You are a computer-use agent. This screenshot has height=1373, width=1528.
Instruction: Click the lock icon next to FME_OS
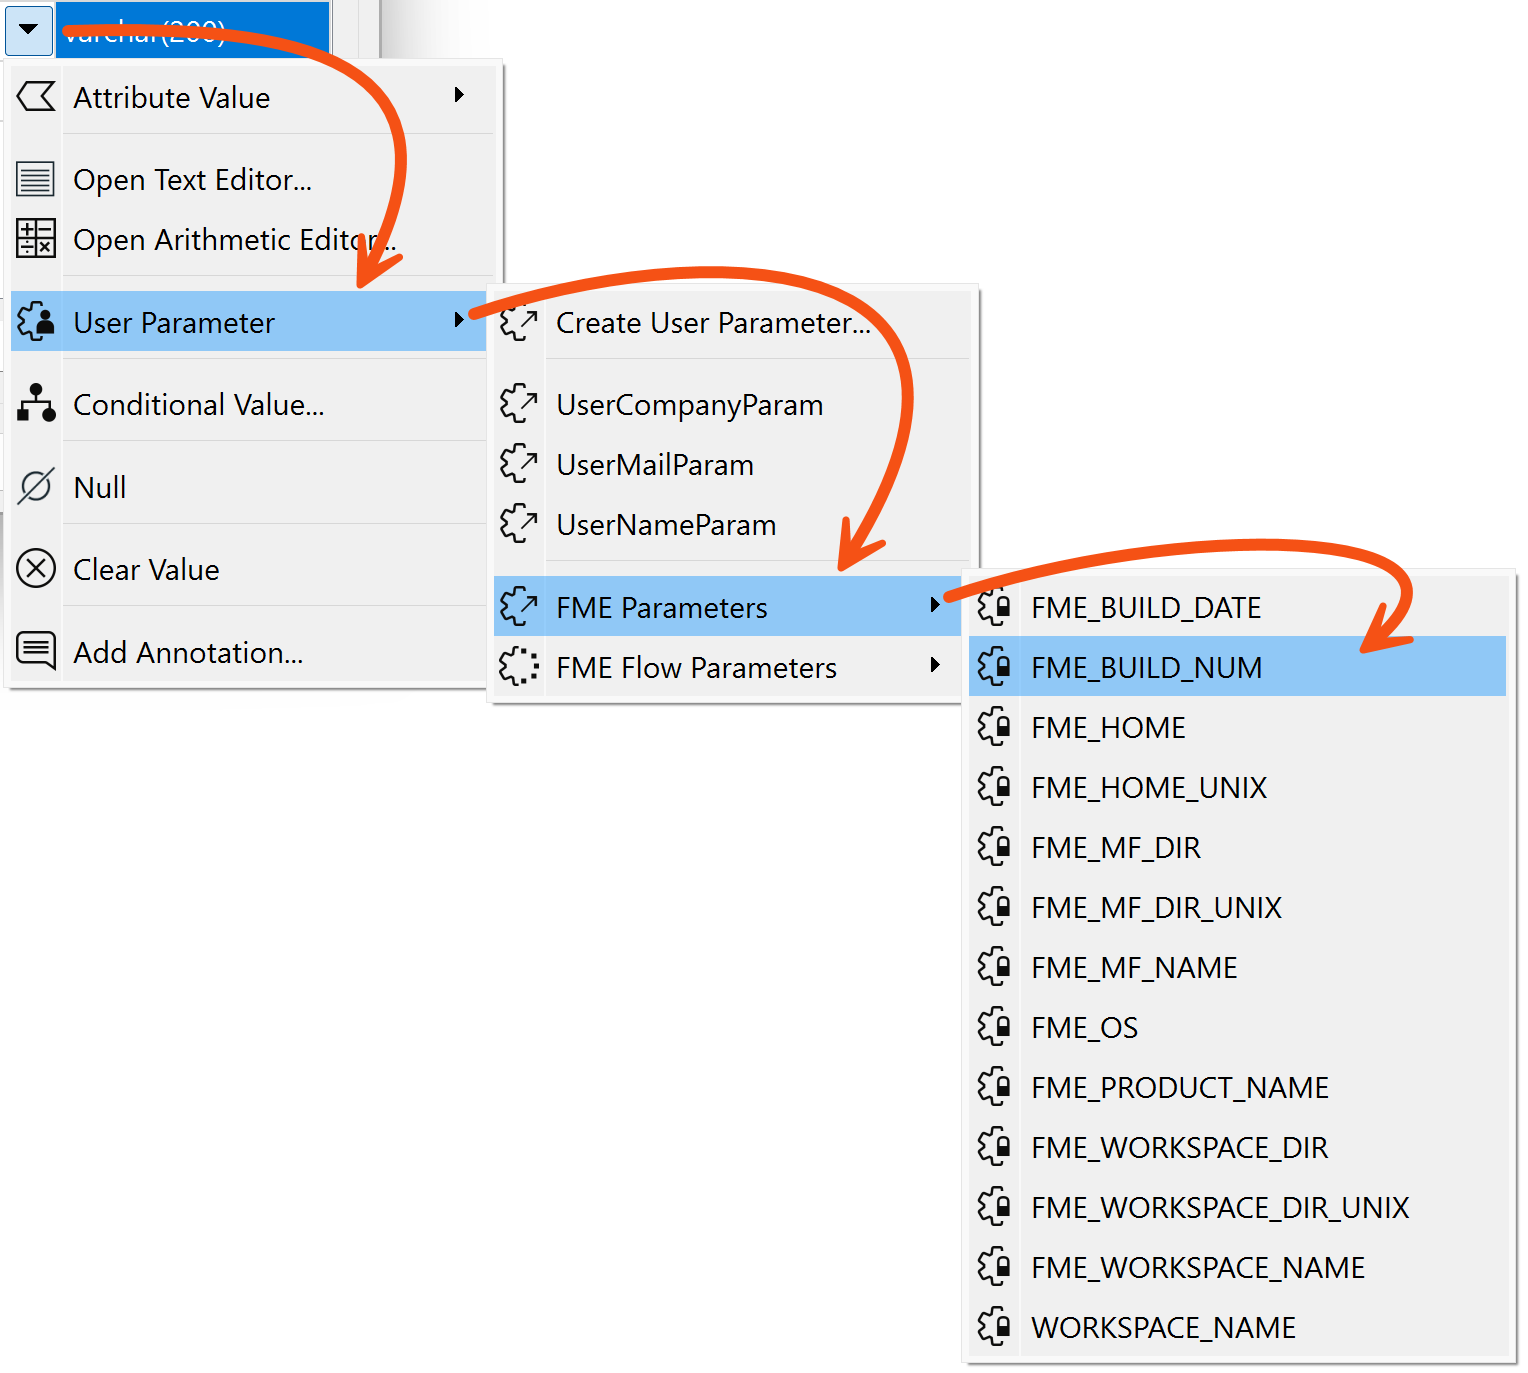995,1027
